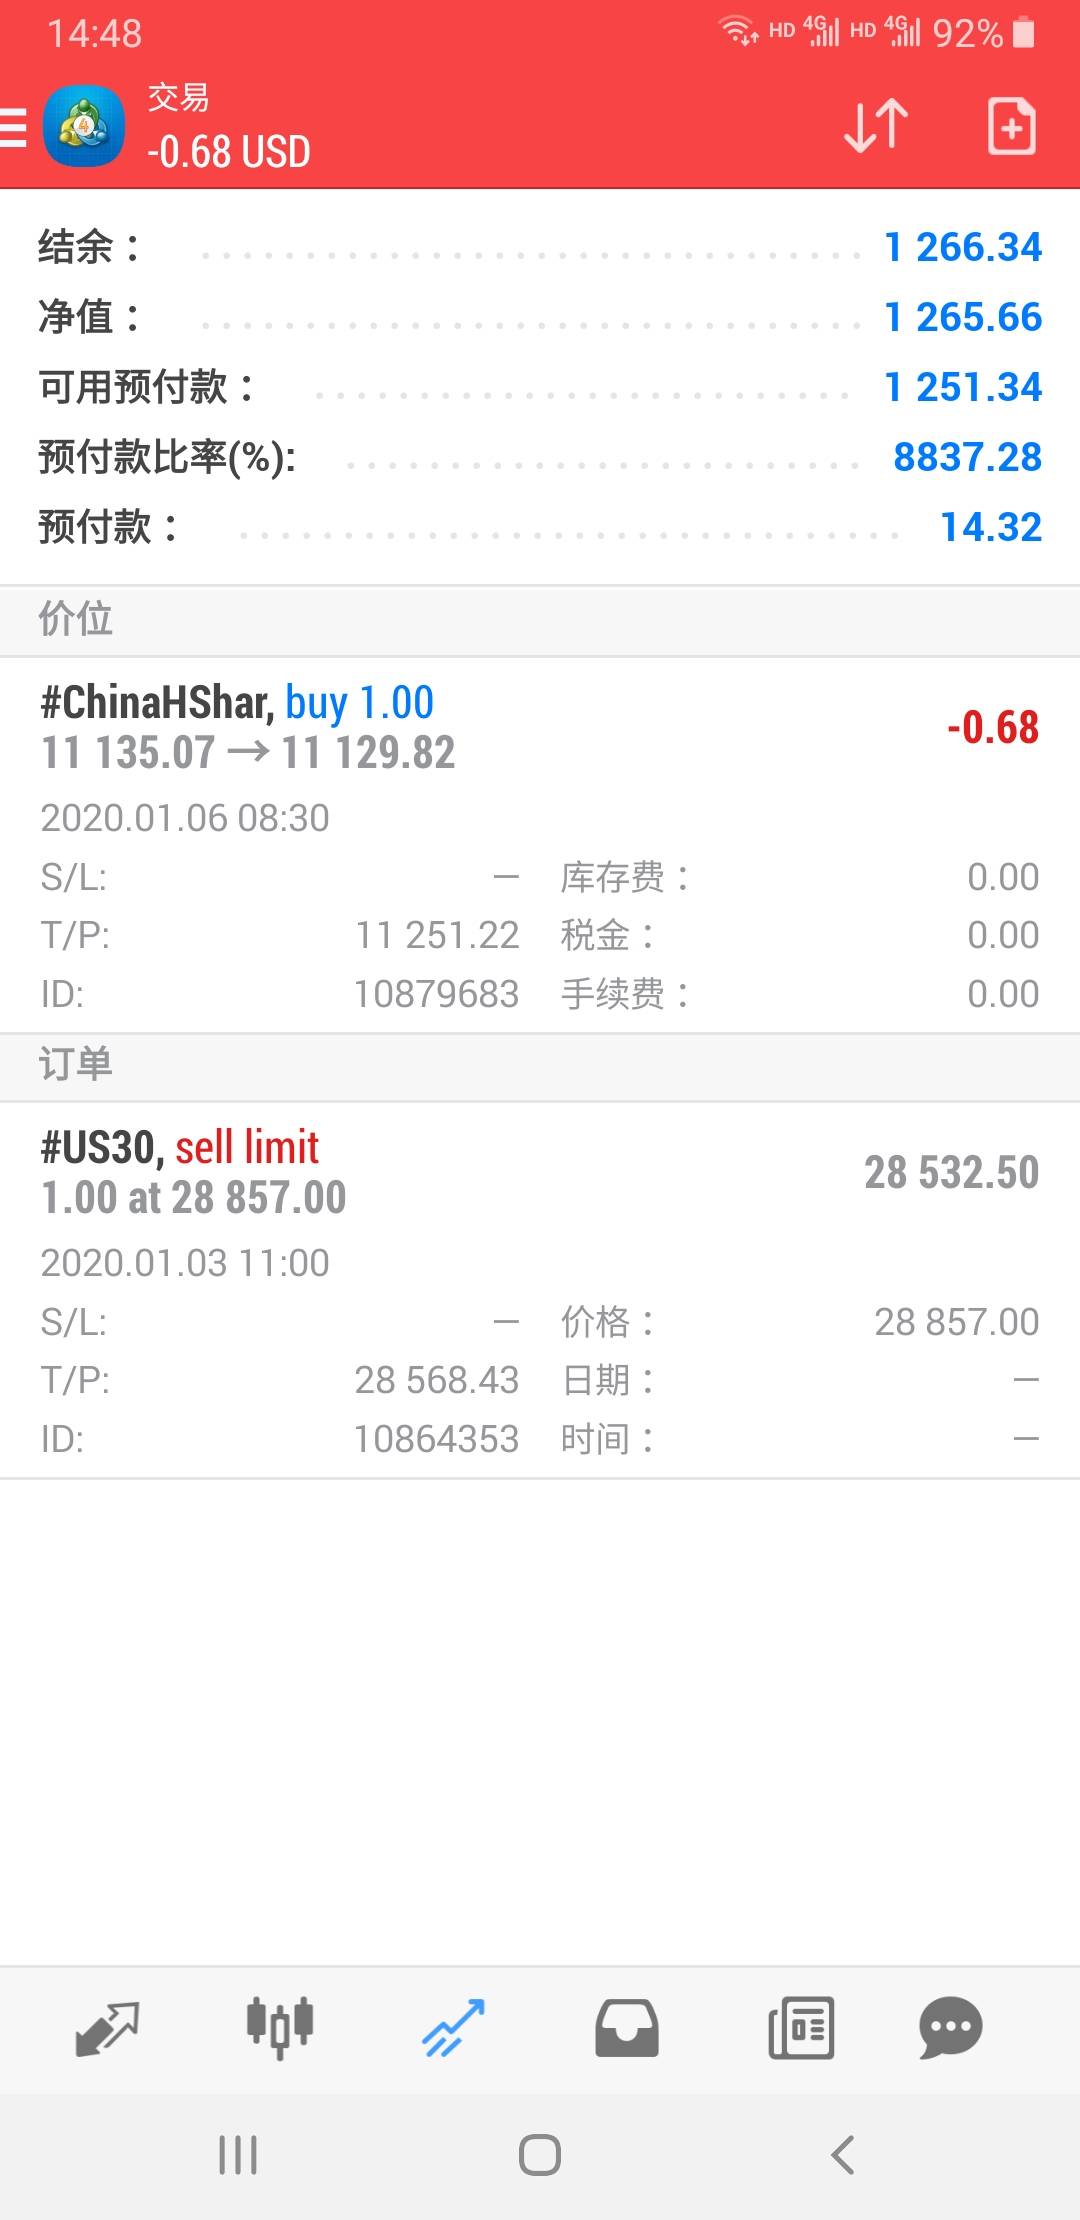Tap the -0.68 position profit value
1080x2220 pixels.
coord(992,728)
